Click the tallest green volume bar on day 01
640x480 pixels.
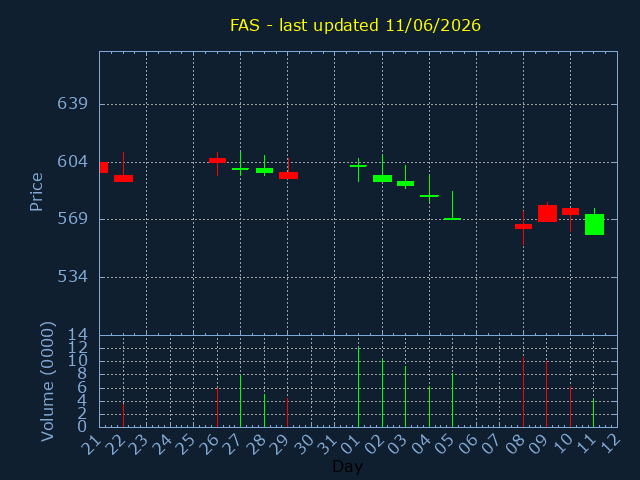pyautogui.click(x=358, y=387)
